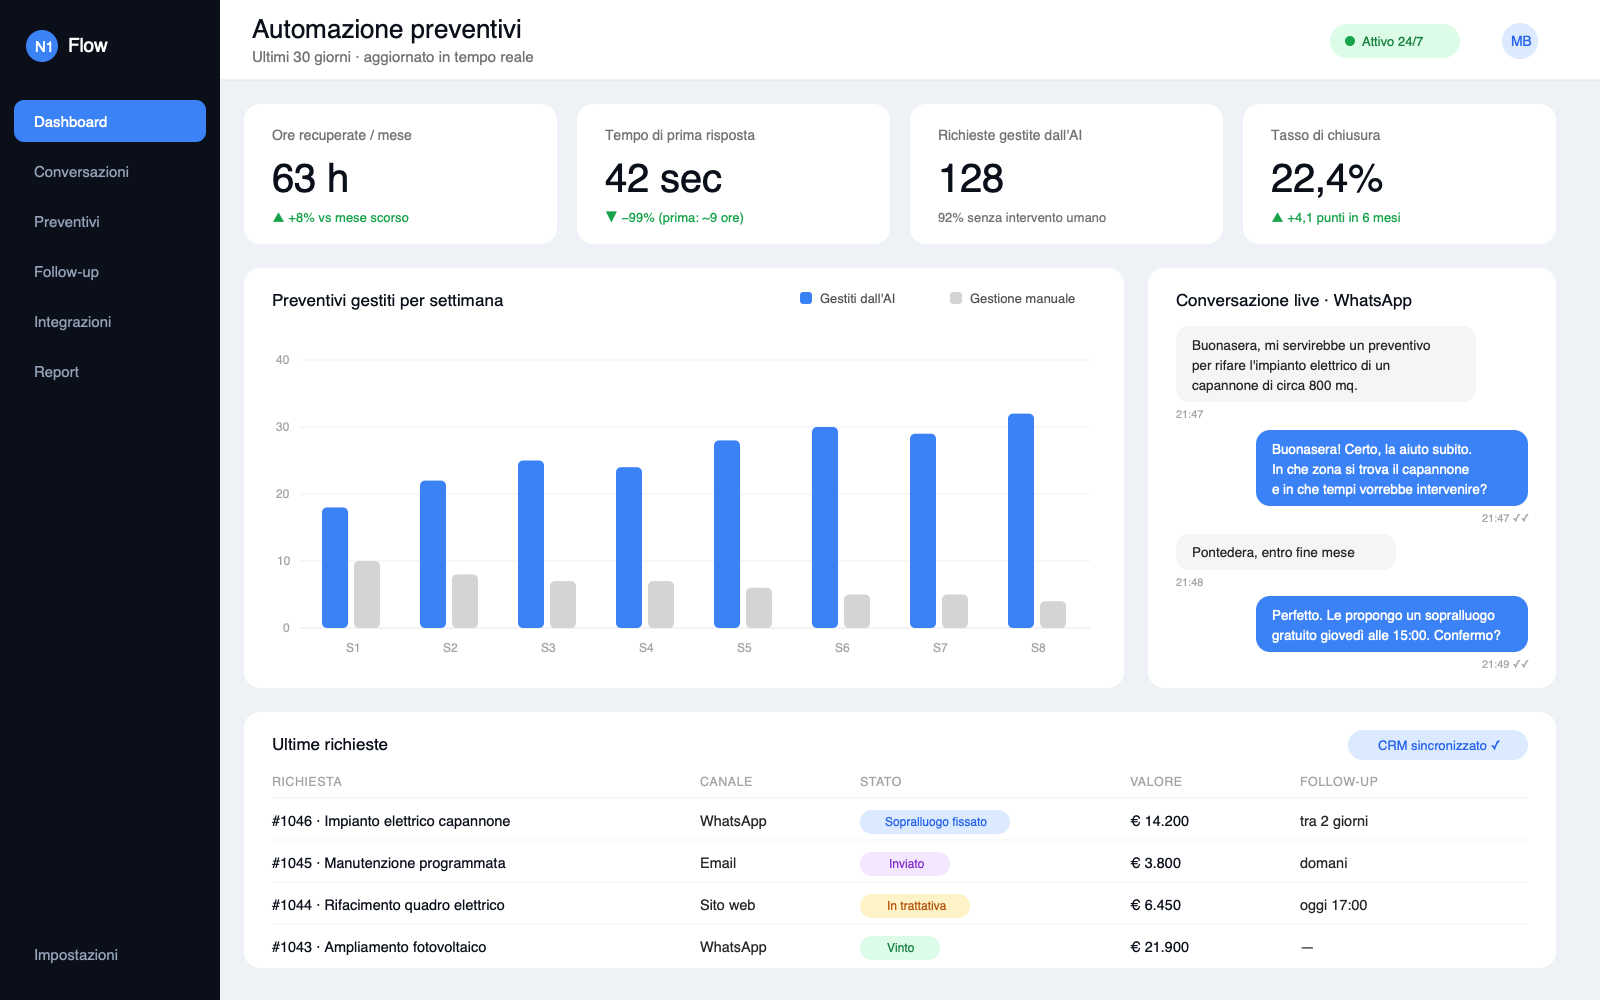
Task: Click the blue AI bar for week S8
Action: [x=1021, y=521]
